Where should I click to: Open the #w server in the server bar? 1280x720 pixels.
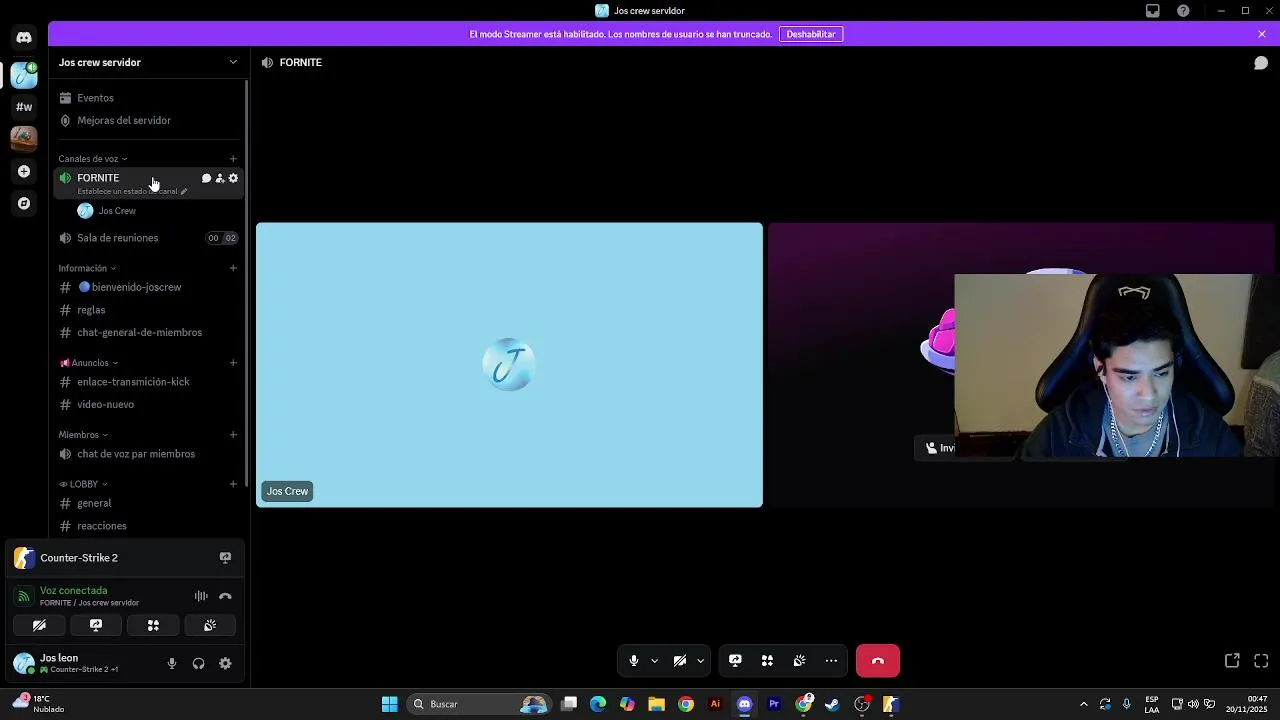(x=24, y=106)
